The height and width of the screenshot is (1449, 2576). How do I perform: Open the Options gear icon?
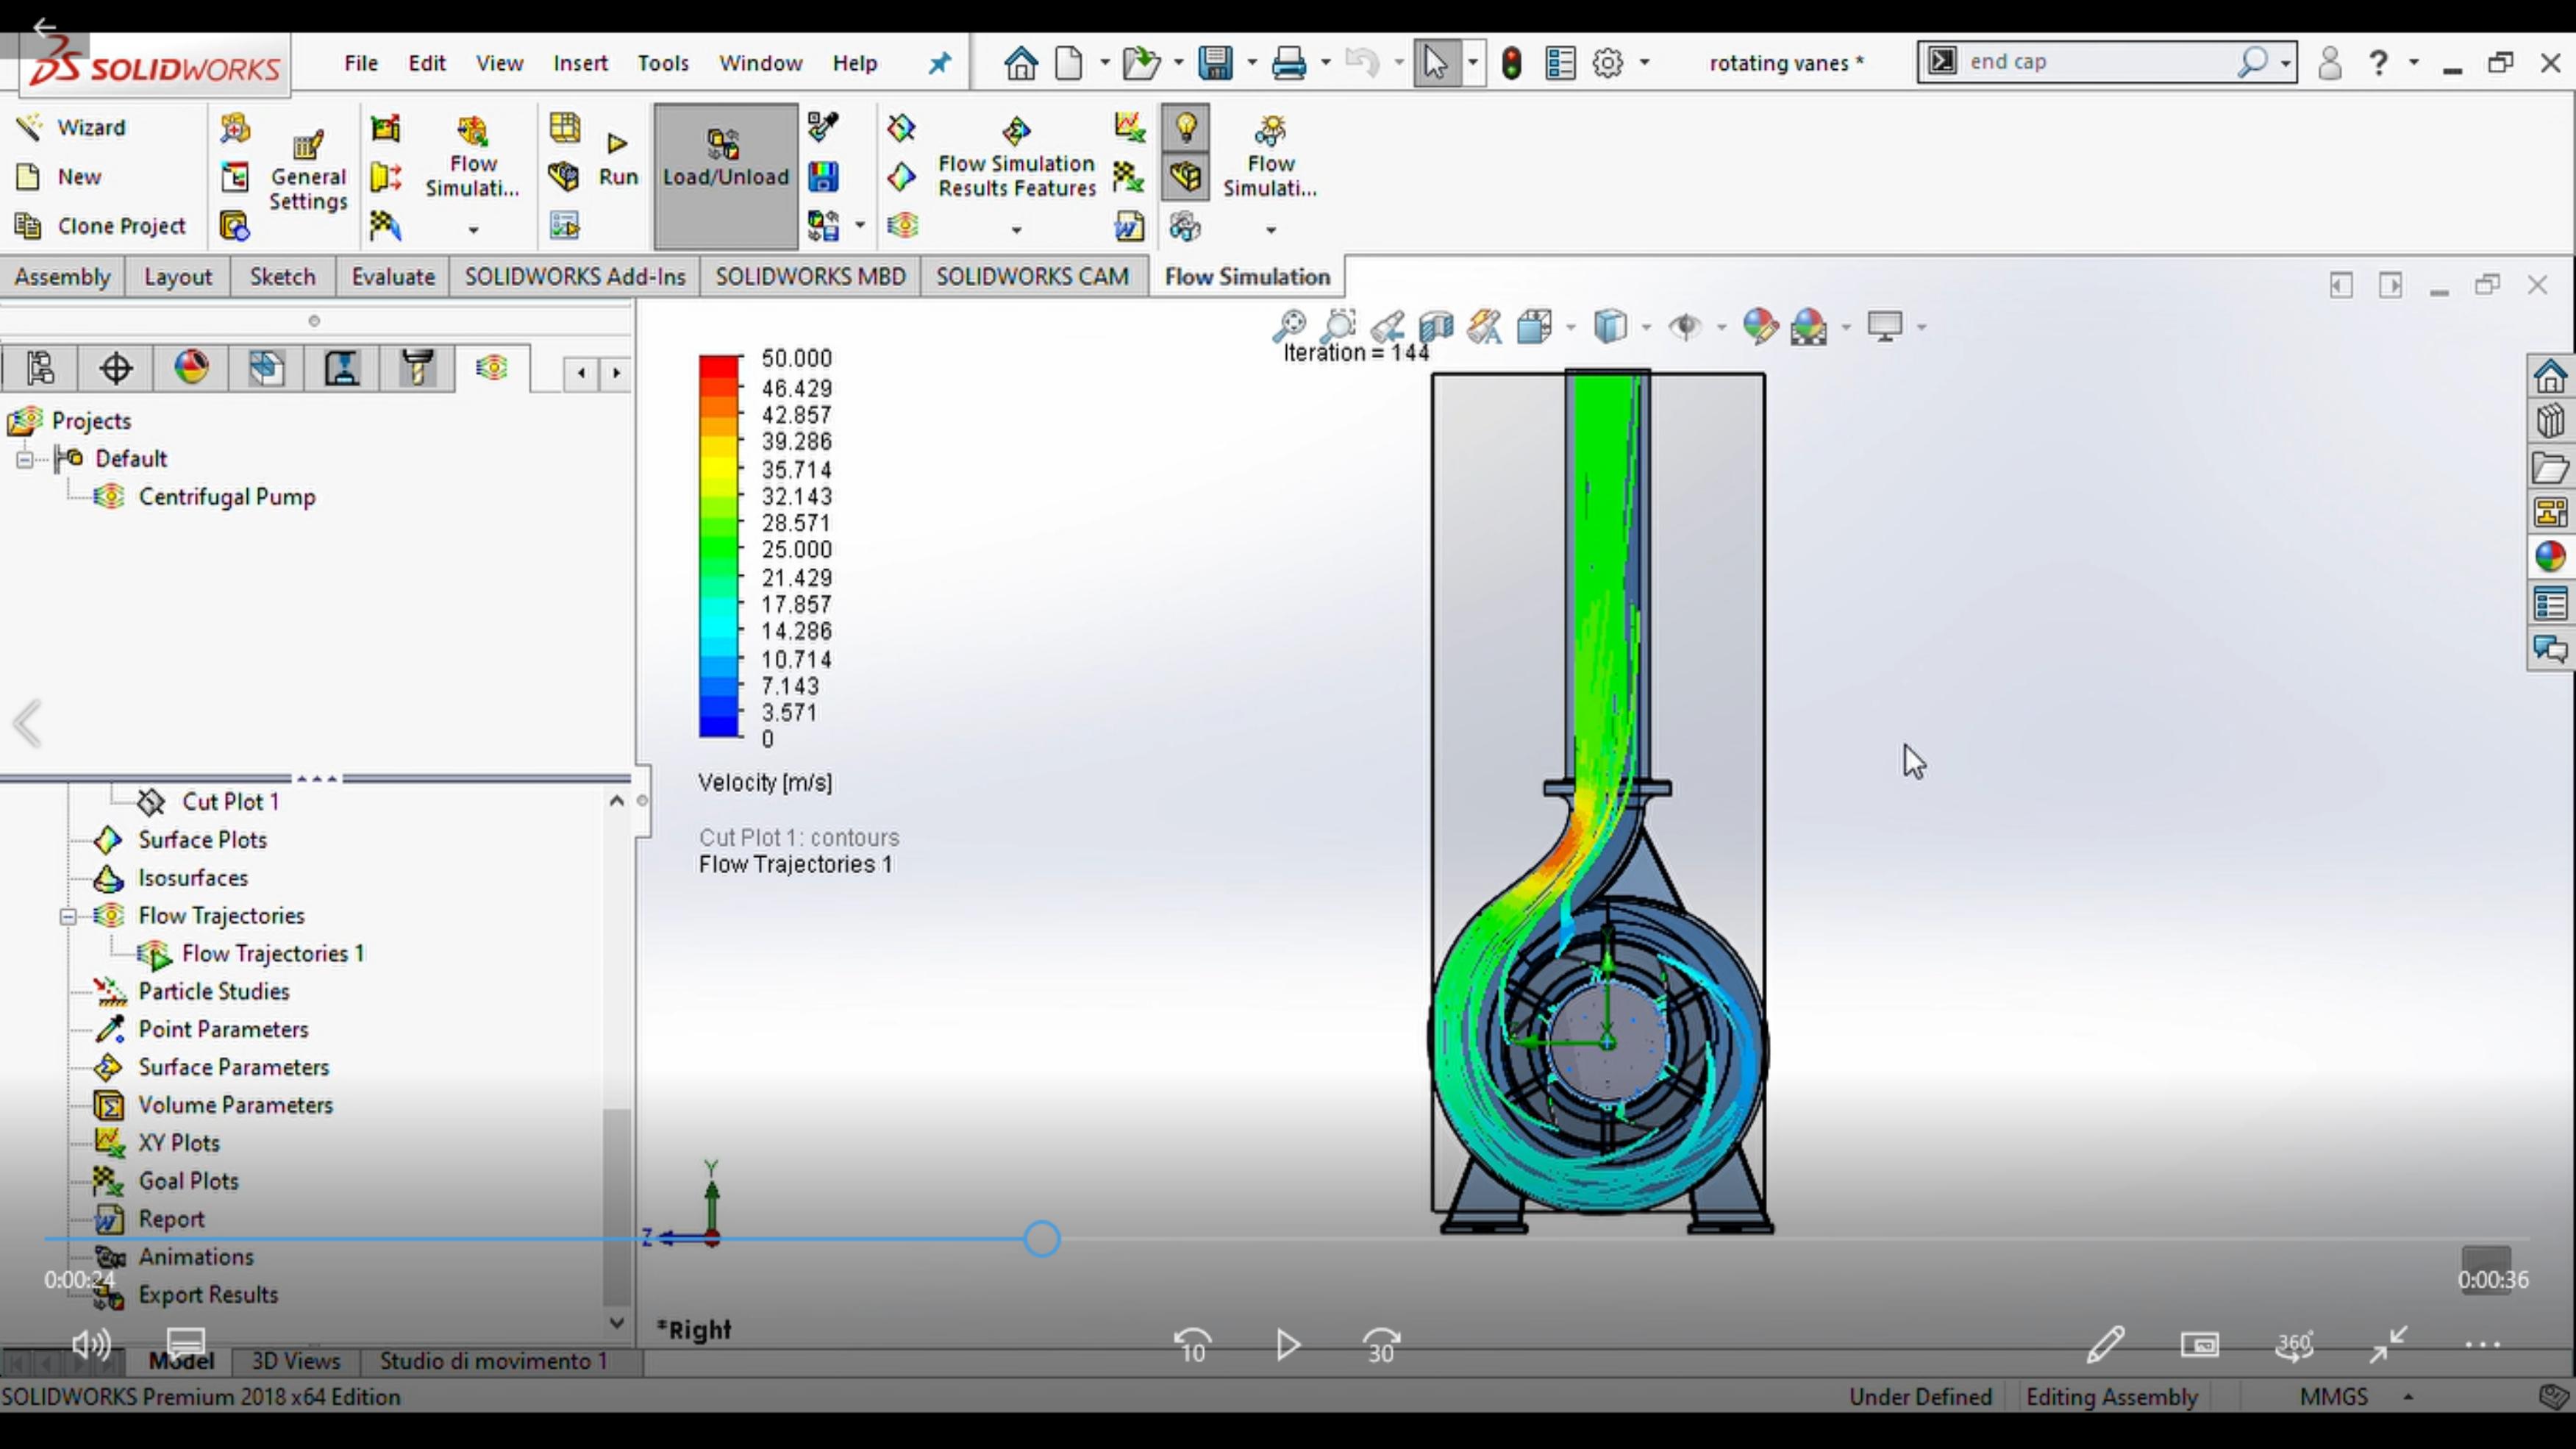click(x=1608, y=63)
